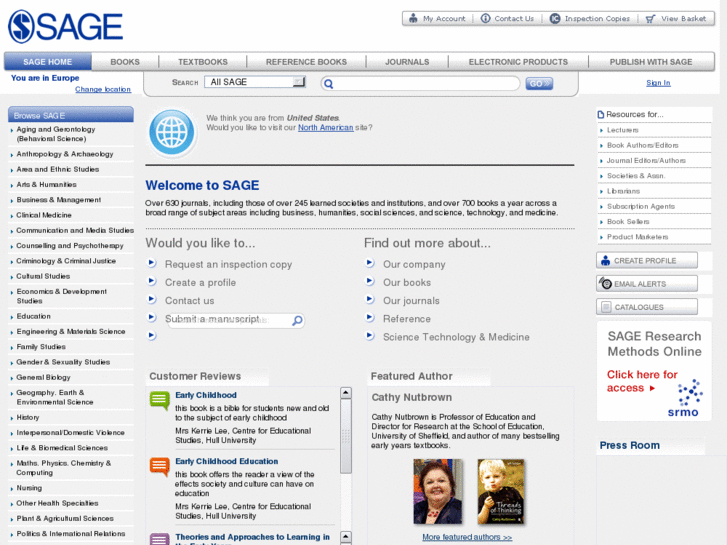Expand Education in Browse SAGE list
The width and height of the screenshot is (727, 545).
point(33,316)
